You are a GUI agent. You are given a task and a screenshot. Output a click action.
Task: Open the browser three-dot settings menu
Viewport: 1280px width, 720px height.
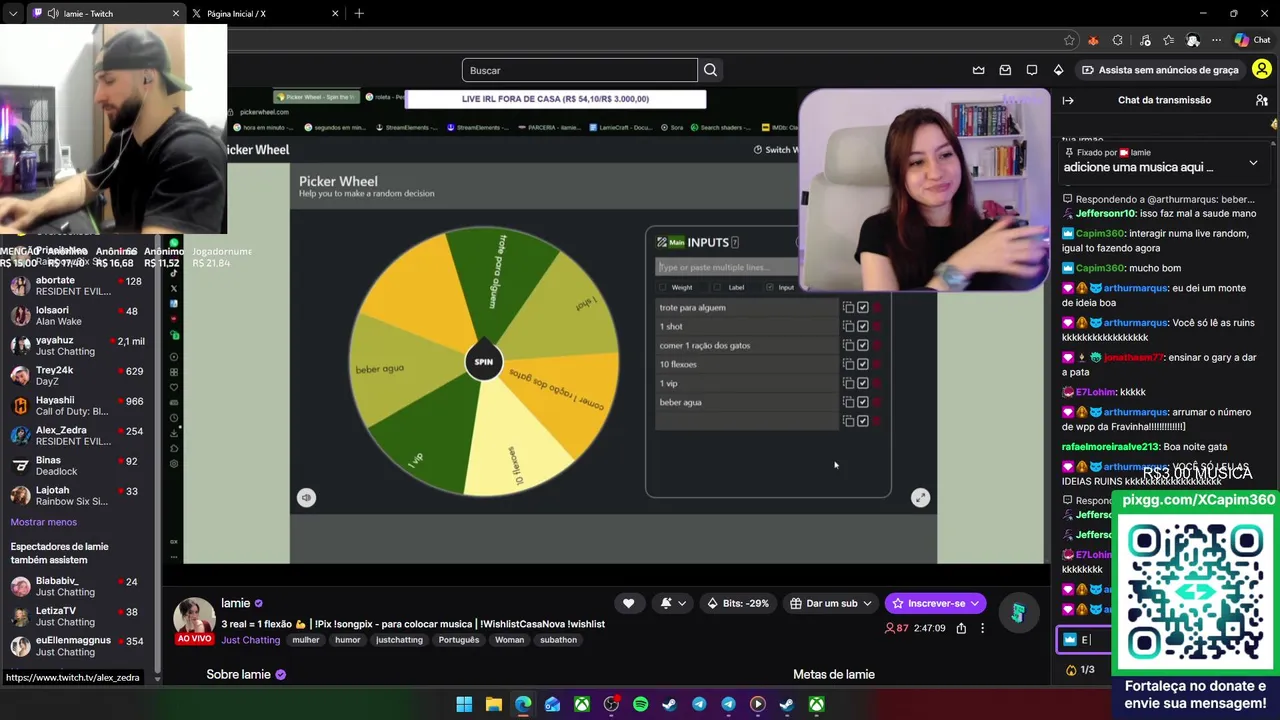[1216, 40]
